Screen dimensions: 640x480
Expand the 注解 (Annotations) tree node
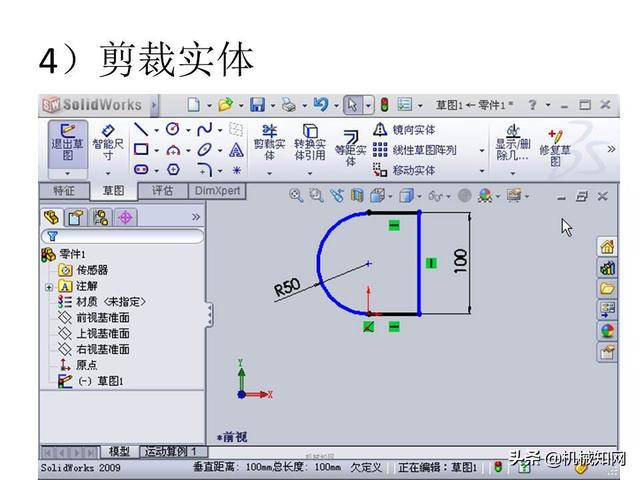[48, 286]
